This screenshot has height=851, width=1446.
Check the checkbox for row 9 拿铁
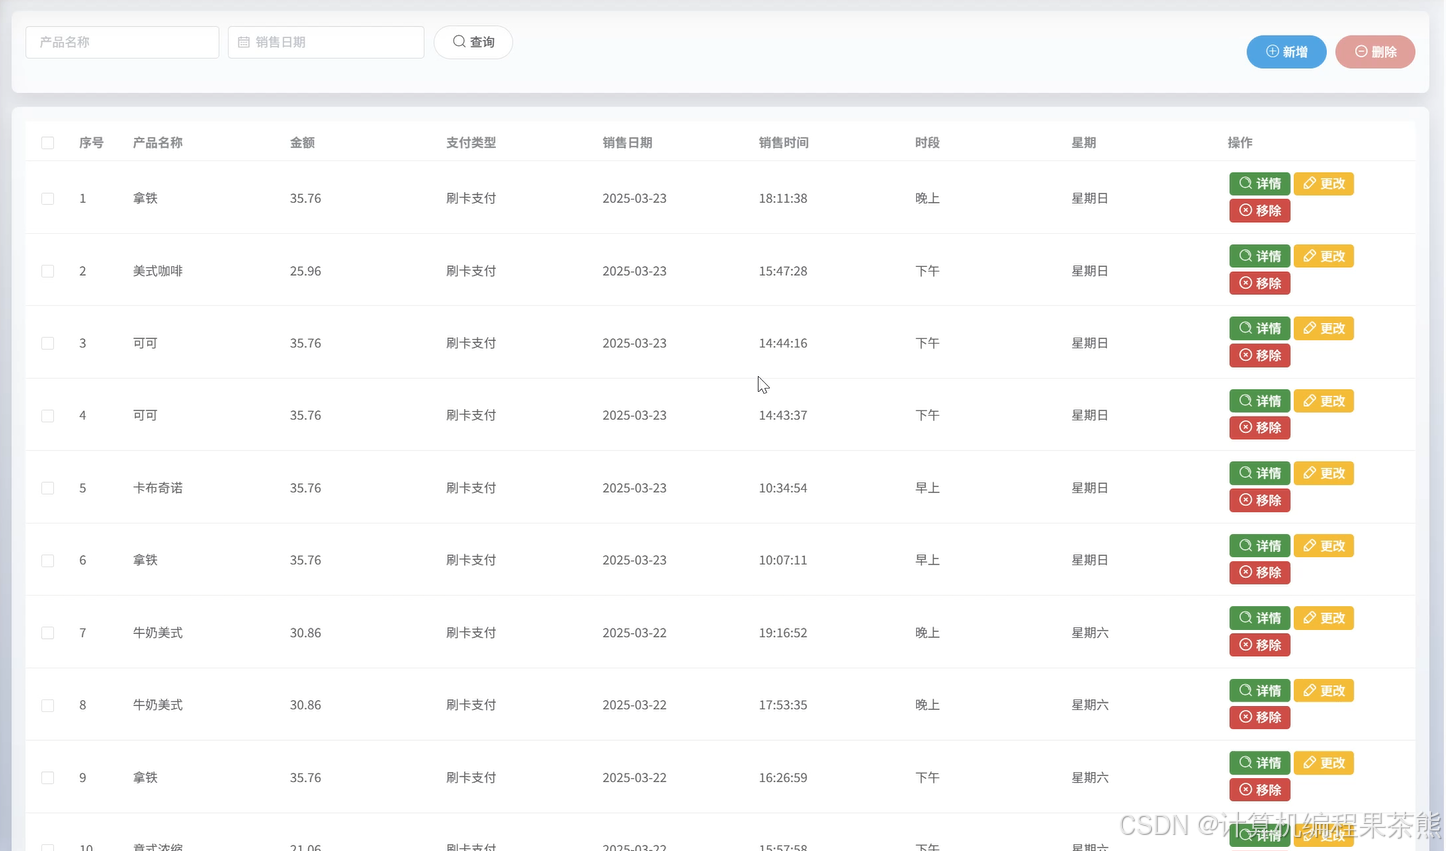(x=47, y=778)
